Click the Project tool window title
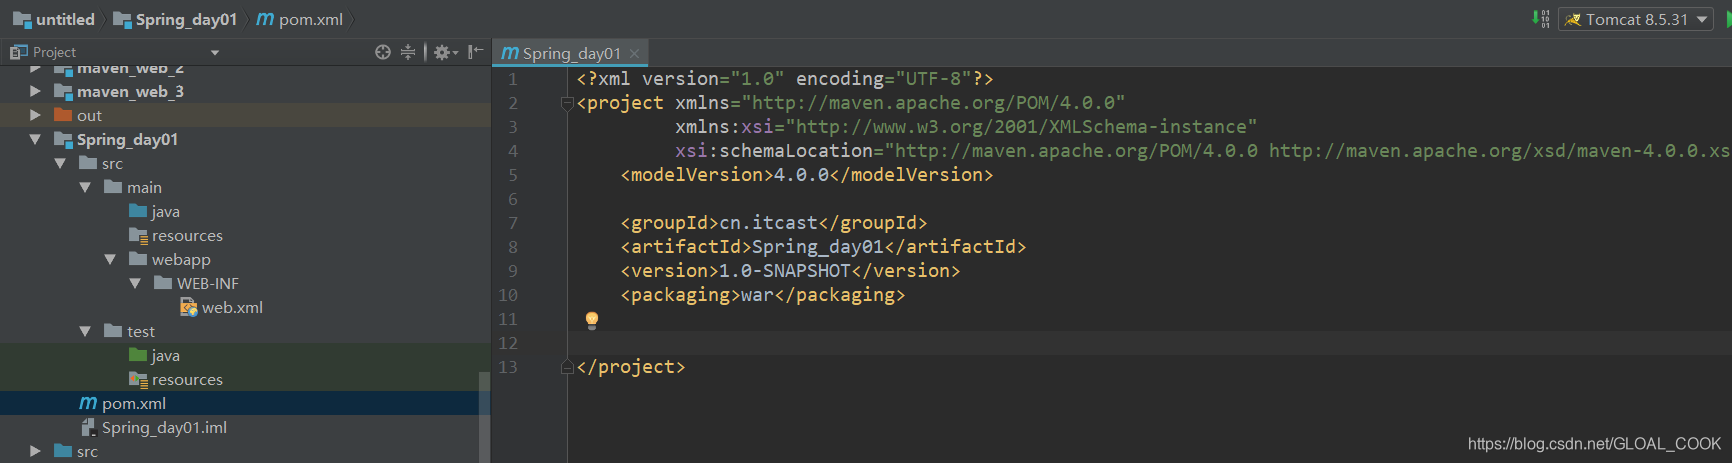Viewport: 1732px width, 463px height. tap(54, 52)
